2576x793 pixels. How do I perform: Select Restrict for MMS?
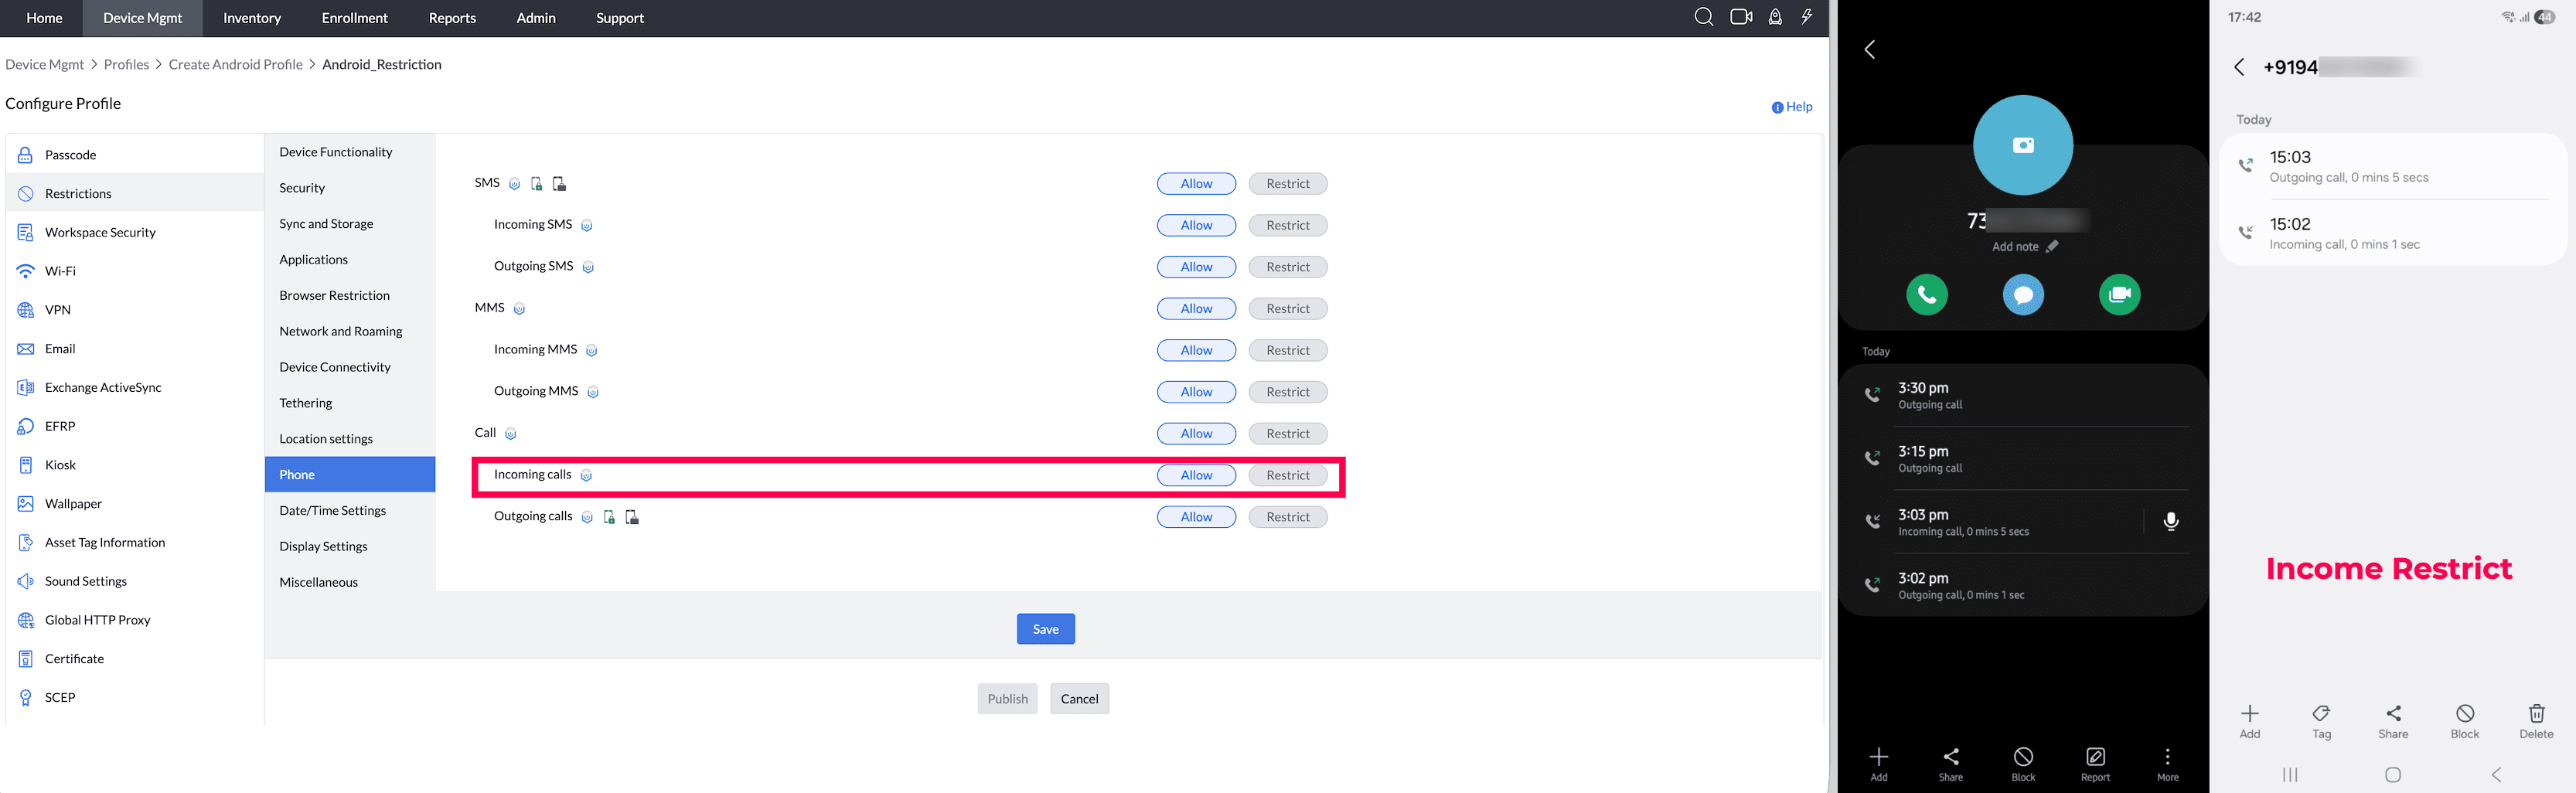pyautogui.click(x=1287, y=309)
